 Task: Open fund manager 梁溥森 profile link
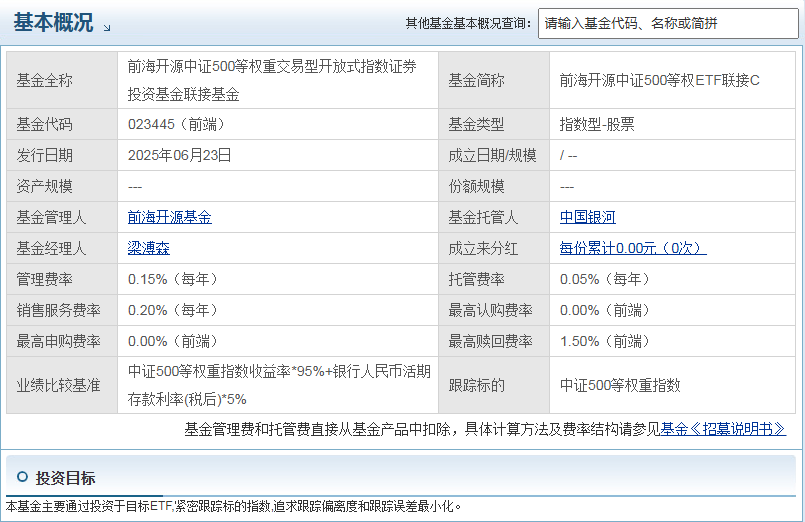click(x=148, y=248)
